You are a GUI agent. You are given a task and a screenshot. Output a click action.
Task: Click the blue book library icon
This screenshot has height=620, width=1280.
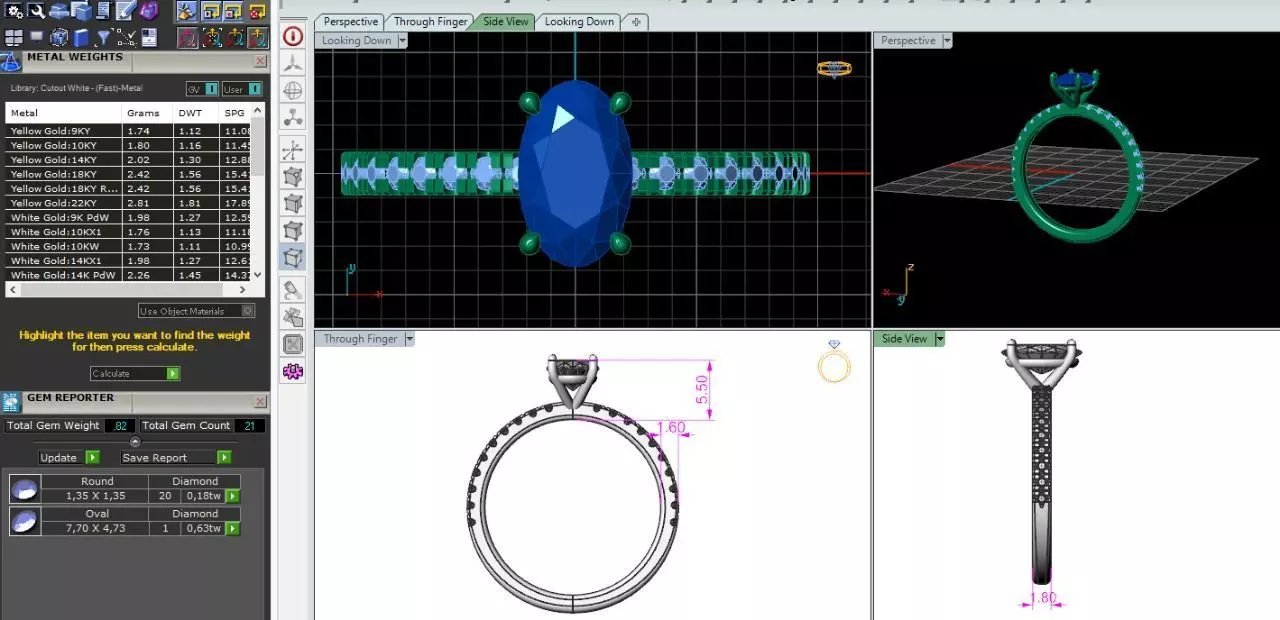pyautogui.click(x=81, y=38)
